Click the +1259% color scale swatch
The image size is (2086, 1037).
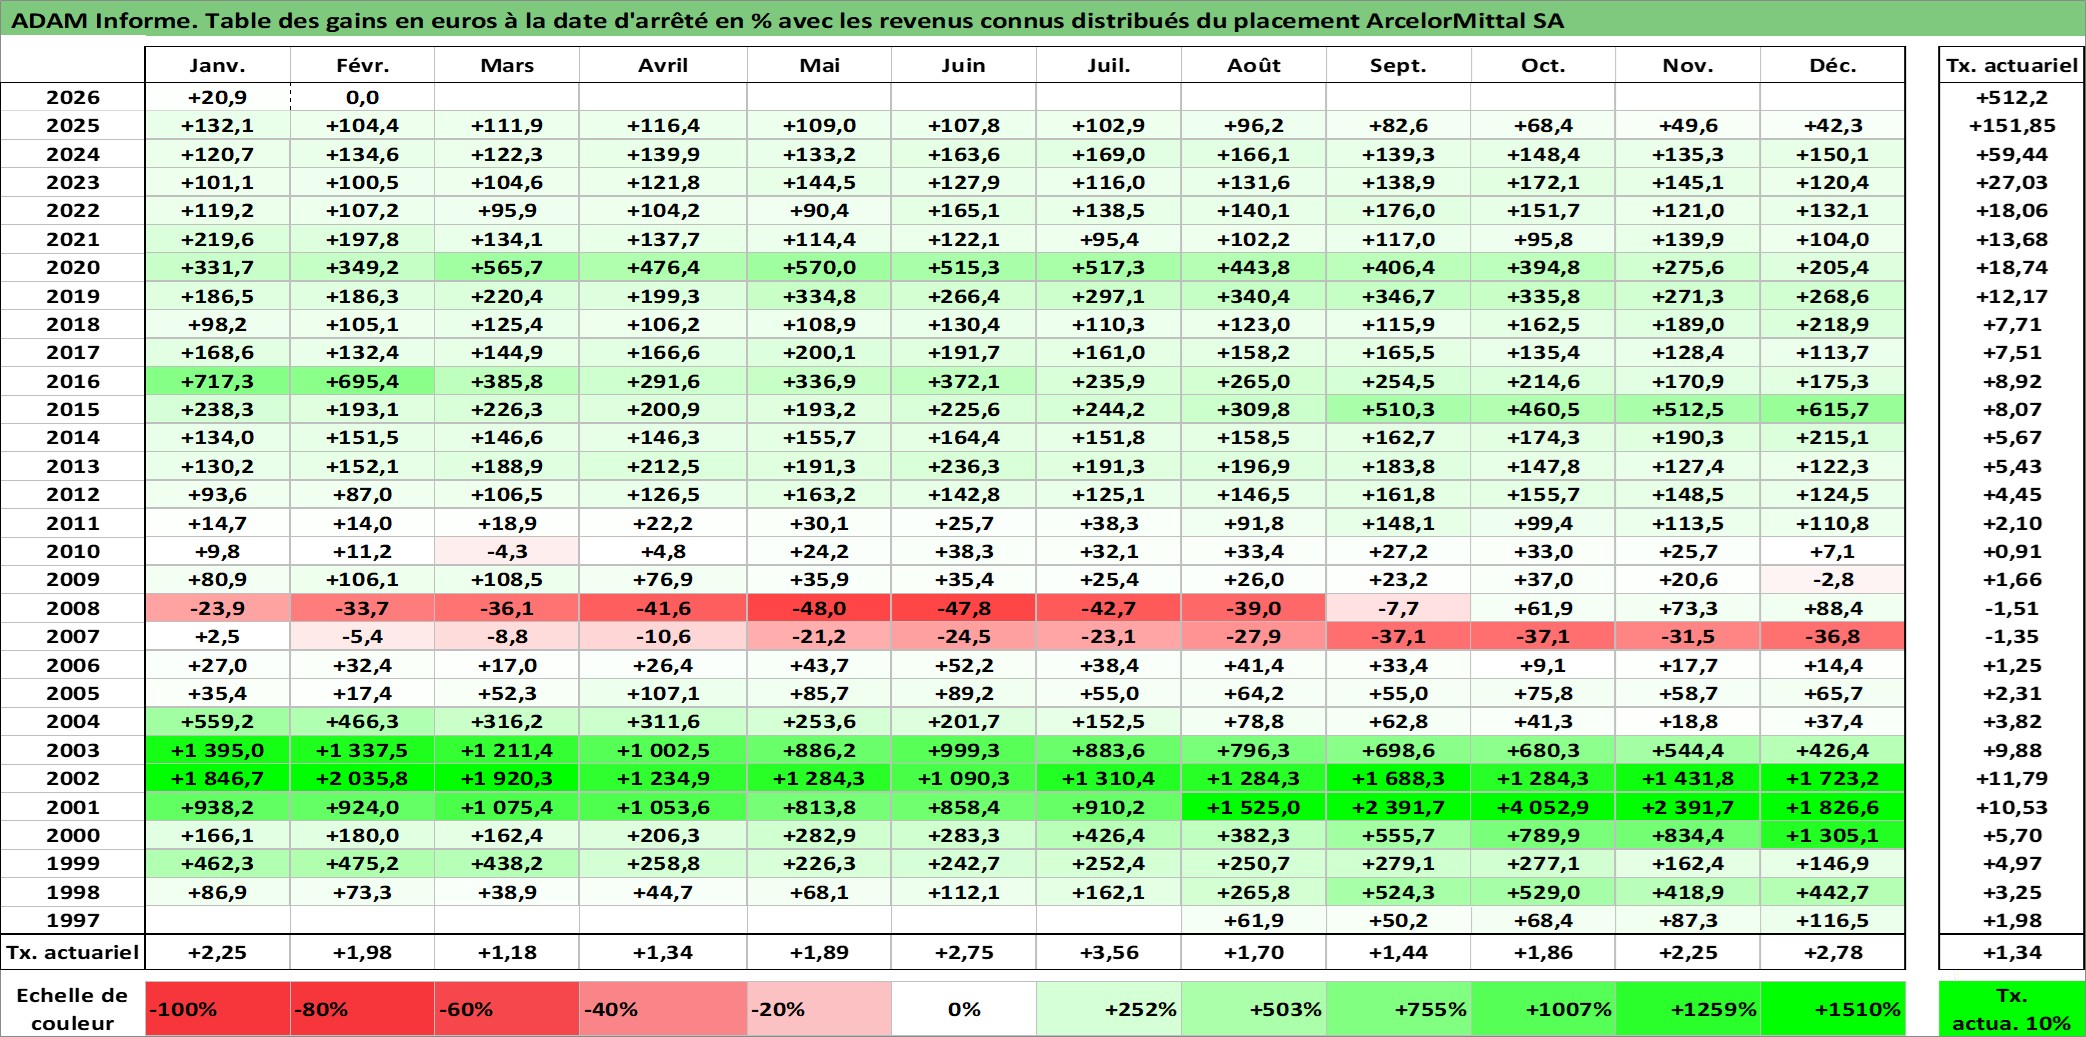point(1688,1008)
